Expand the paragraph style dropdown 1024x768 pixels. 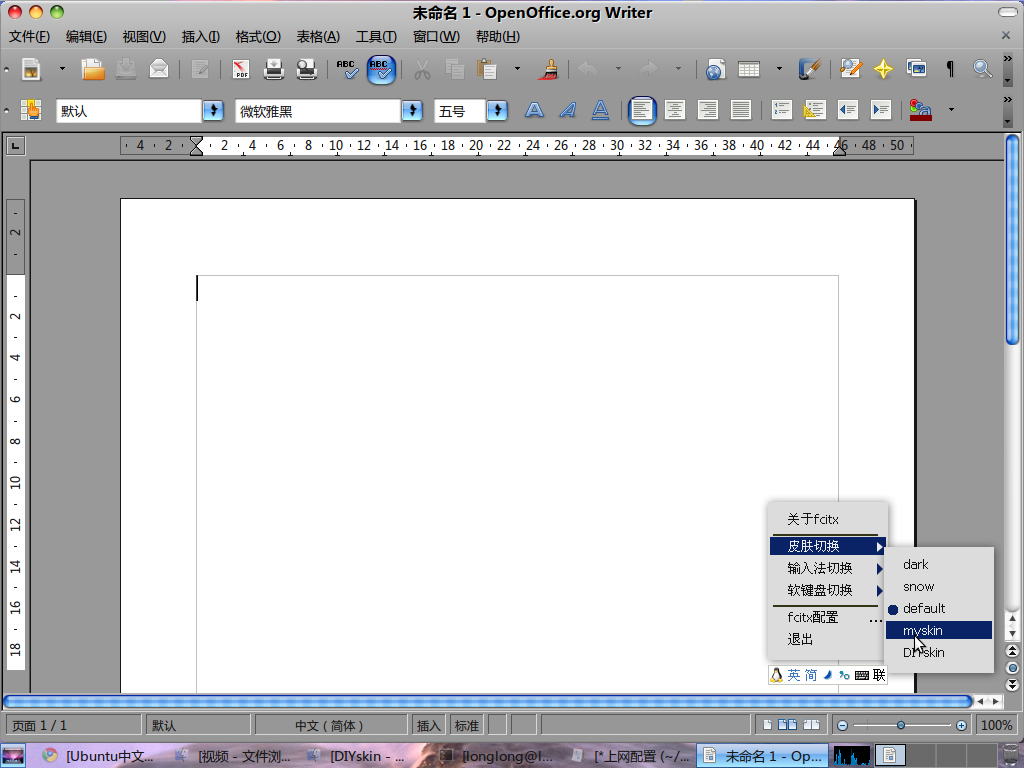tap(213, 110)
